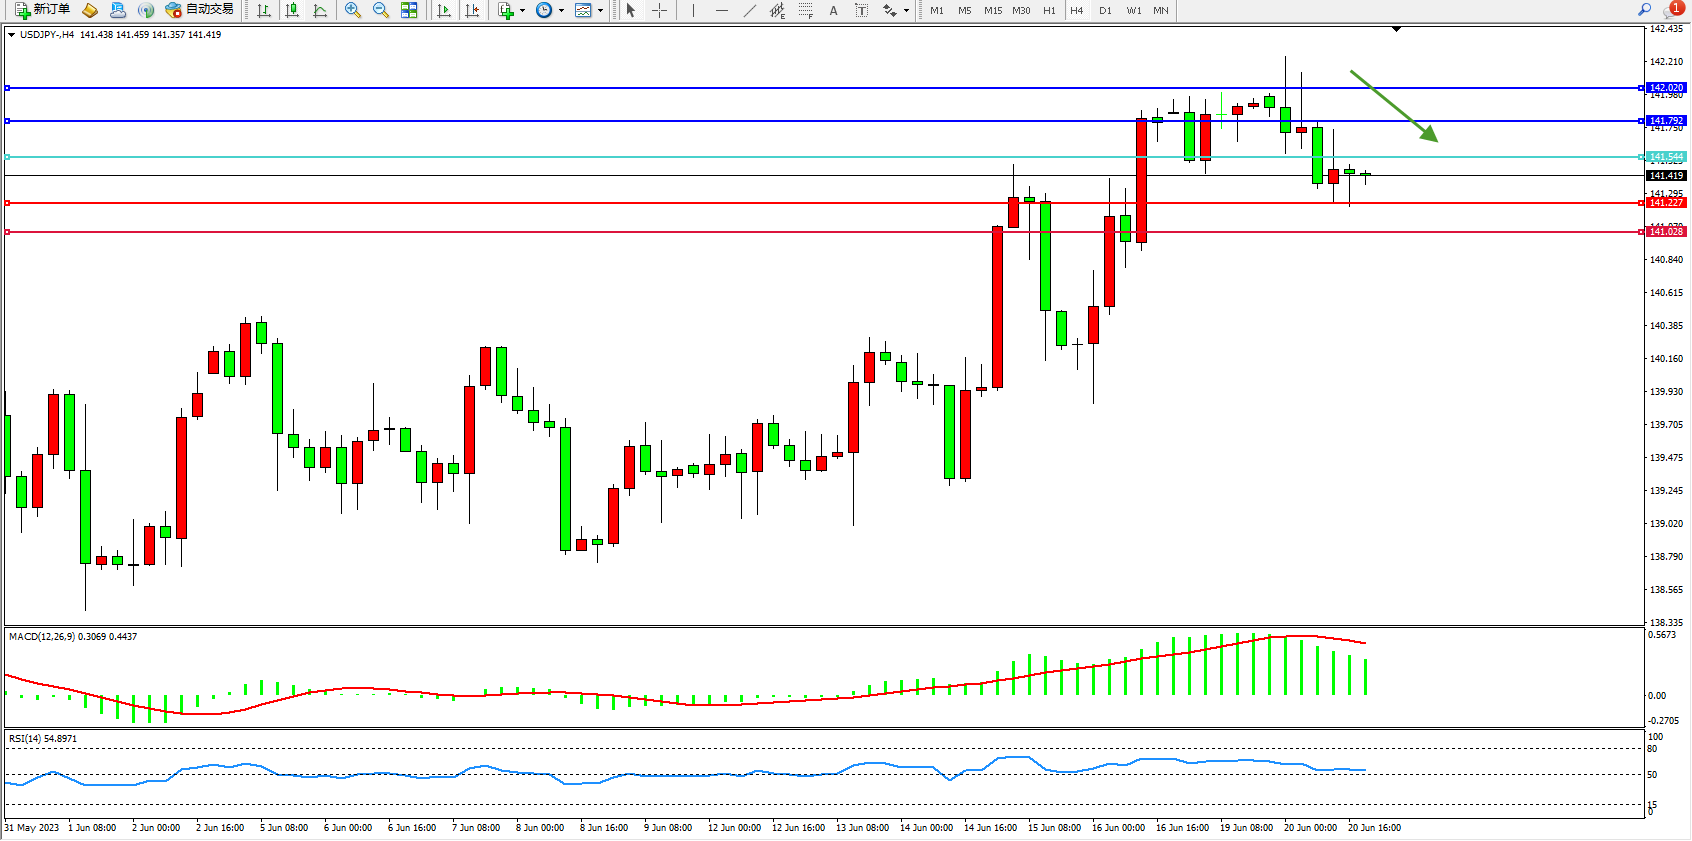1692x841 pixels.
Task: Open the periodicity clock dropdown arrow
Action: tap(561, 10)
